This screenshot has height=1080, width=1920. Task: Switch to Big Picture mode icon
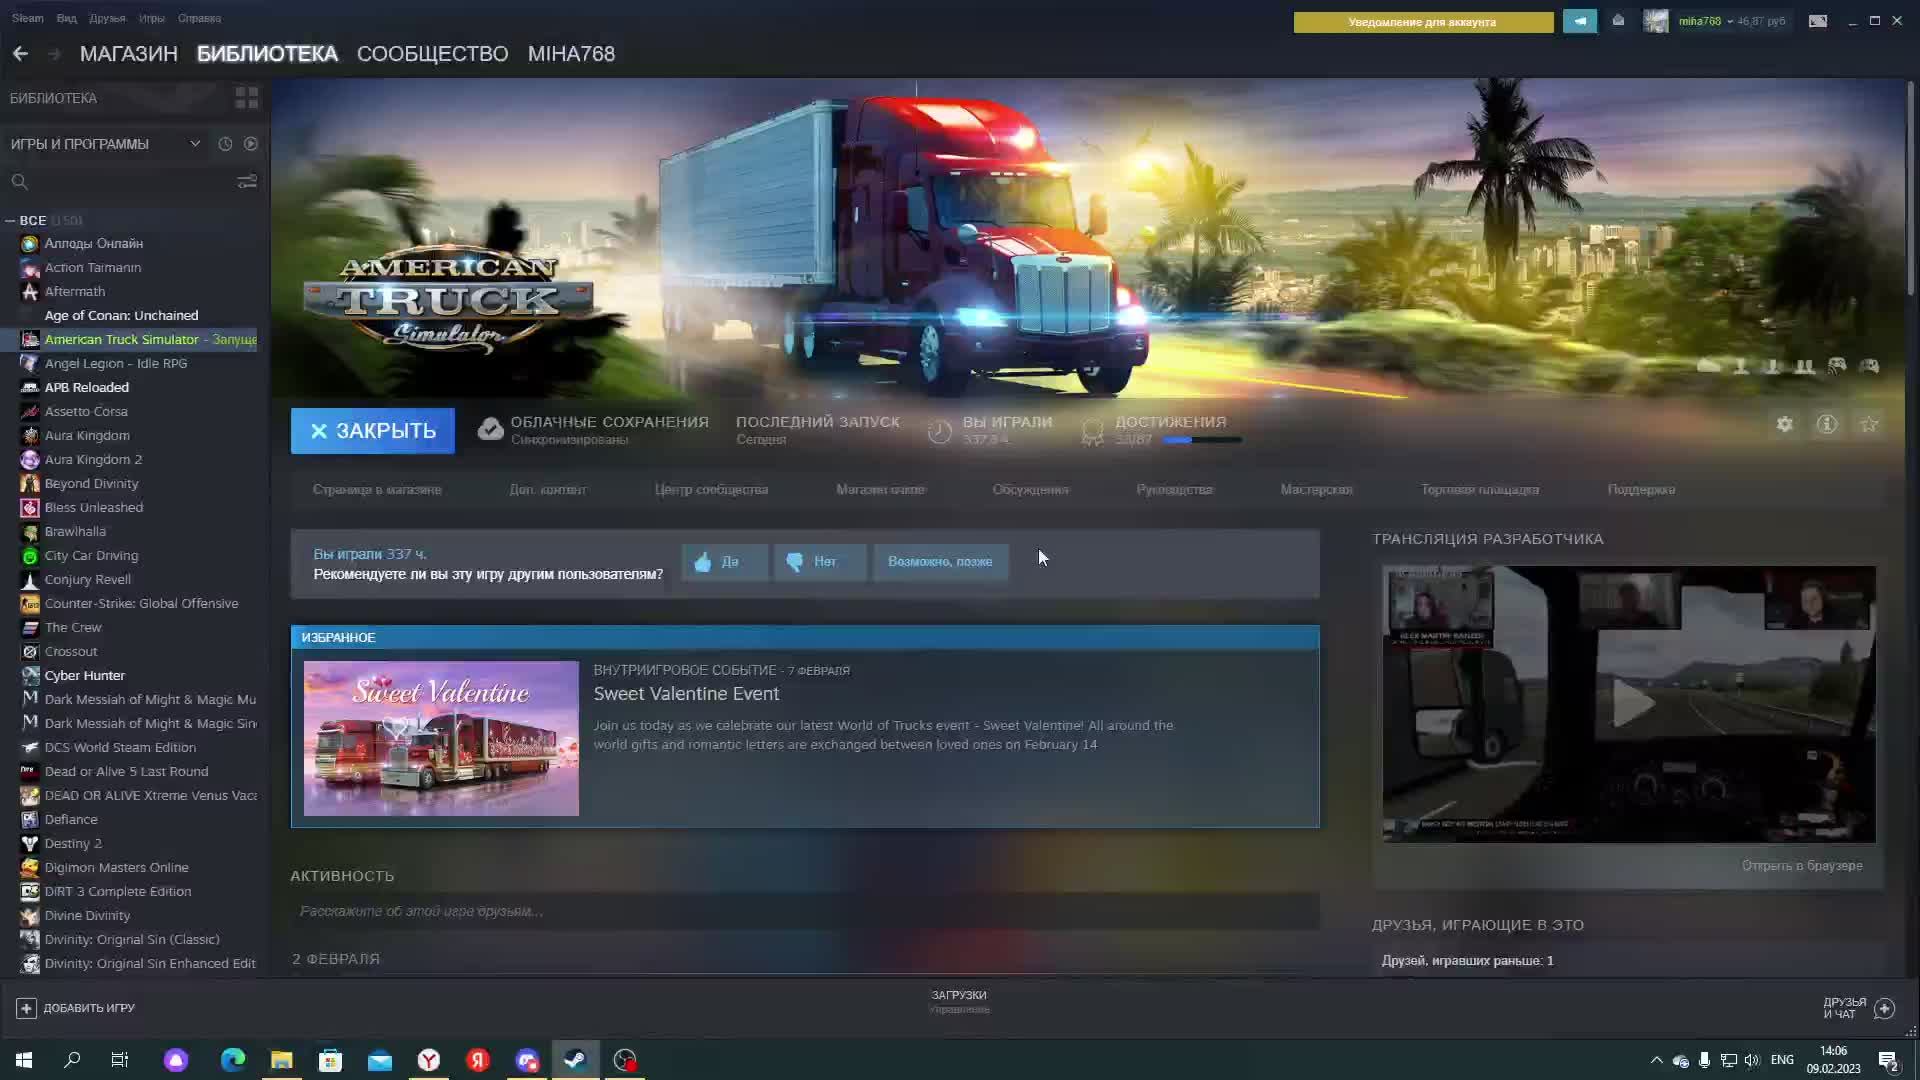(x=1817, y=21)
